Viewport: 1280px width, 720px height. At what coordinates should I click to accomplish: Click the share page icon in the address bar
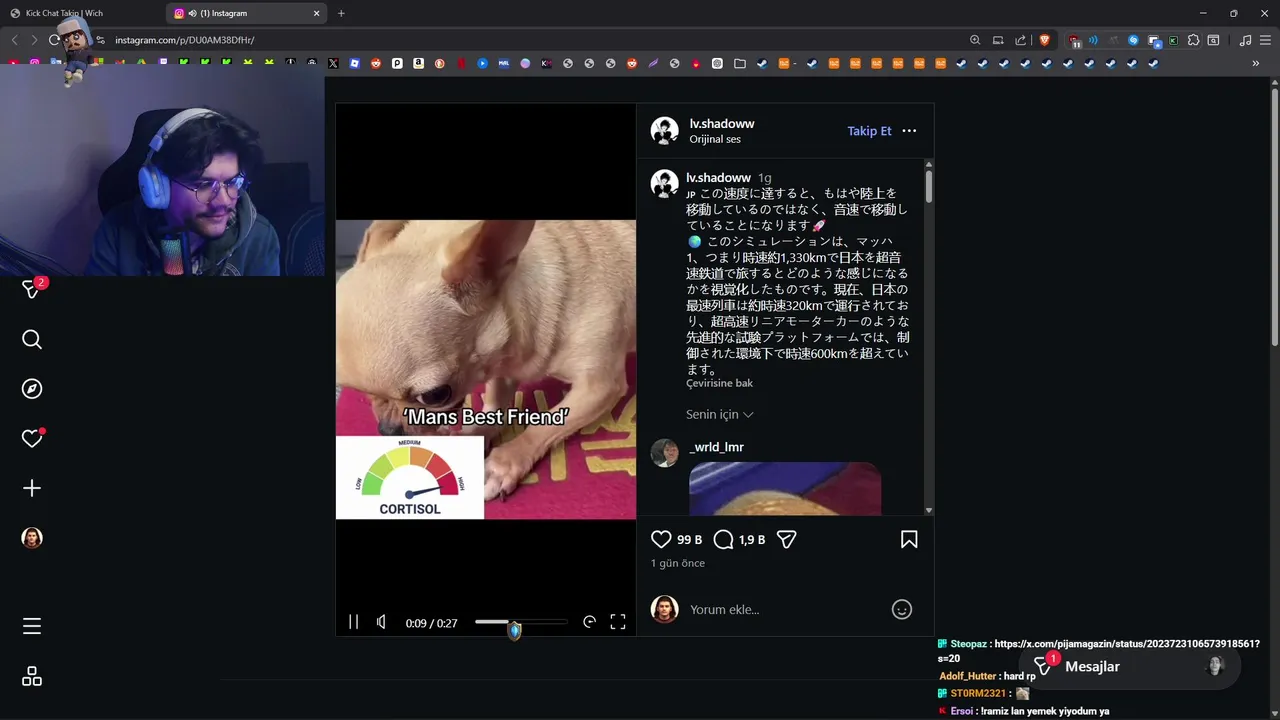pyautogui.click(x=1020, y=40)
